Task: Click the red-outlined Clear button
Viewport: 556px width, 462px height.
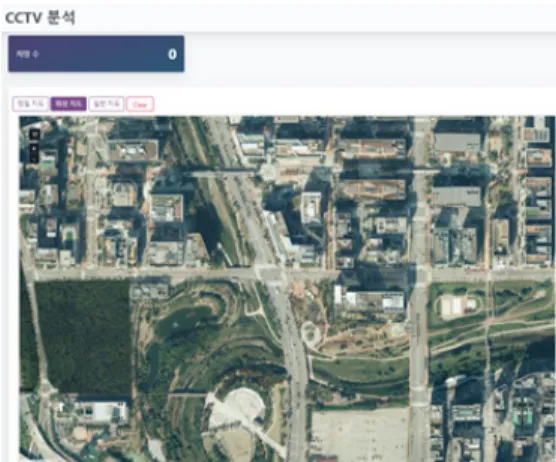Action: pos(140,104)
